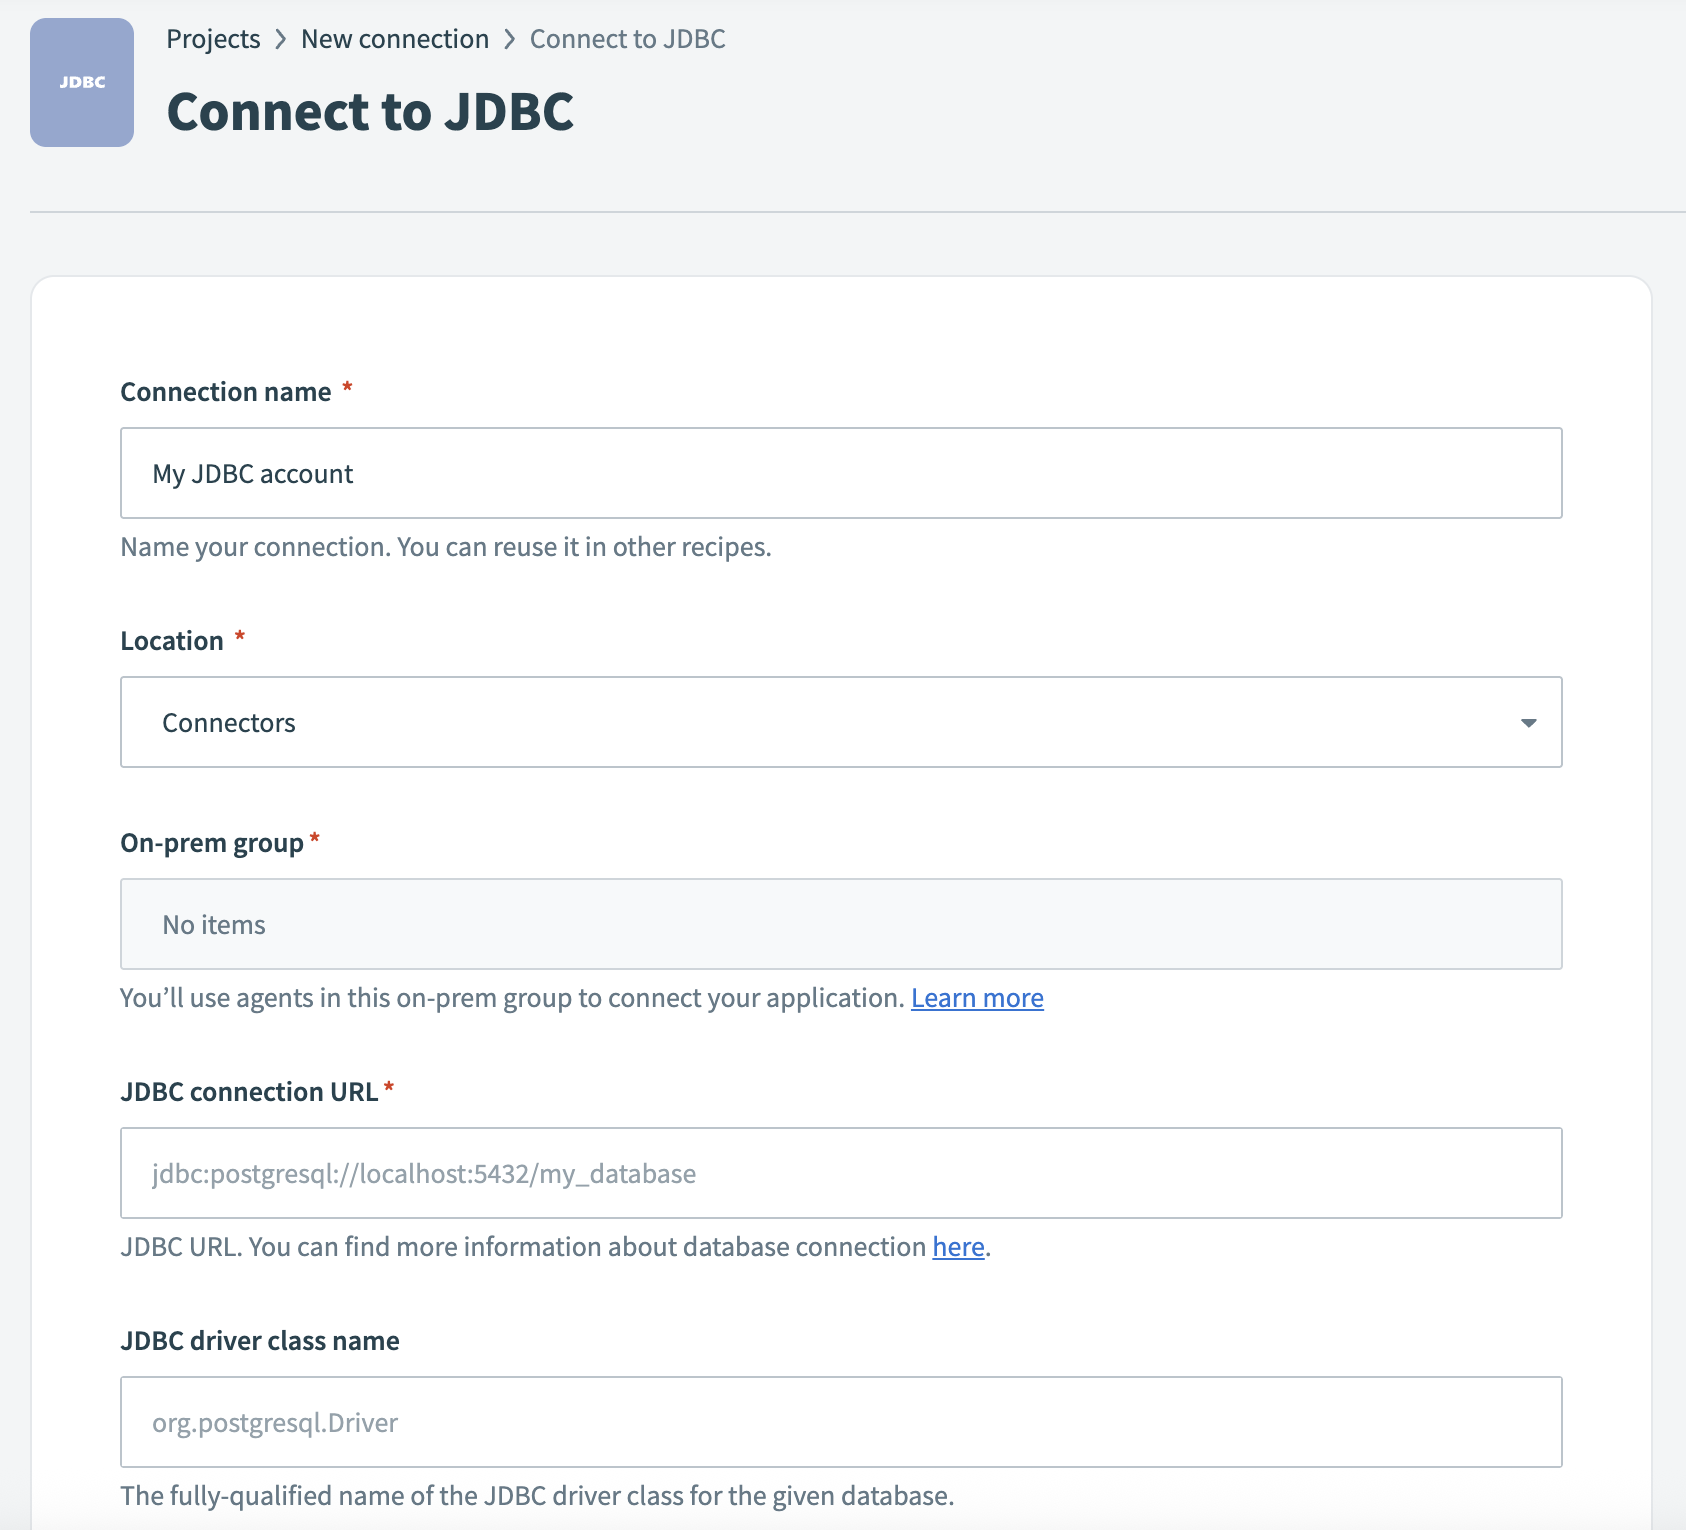Click the chevron arrow in the Location field
This screenshot has height=1530, width=1686.
[1528, 721]
